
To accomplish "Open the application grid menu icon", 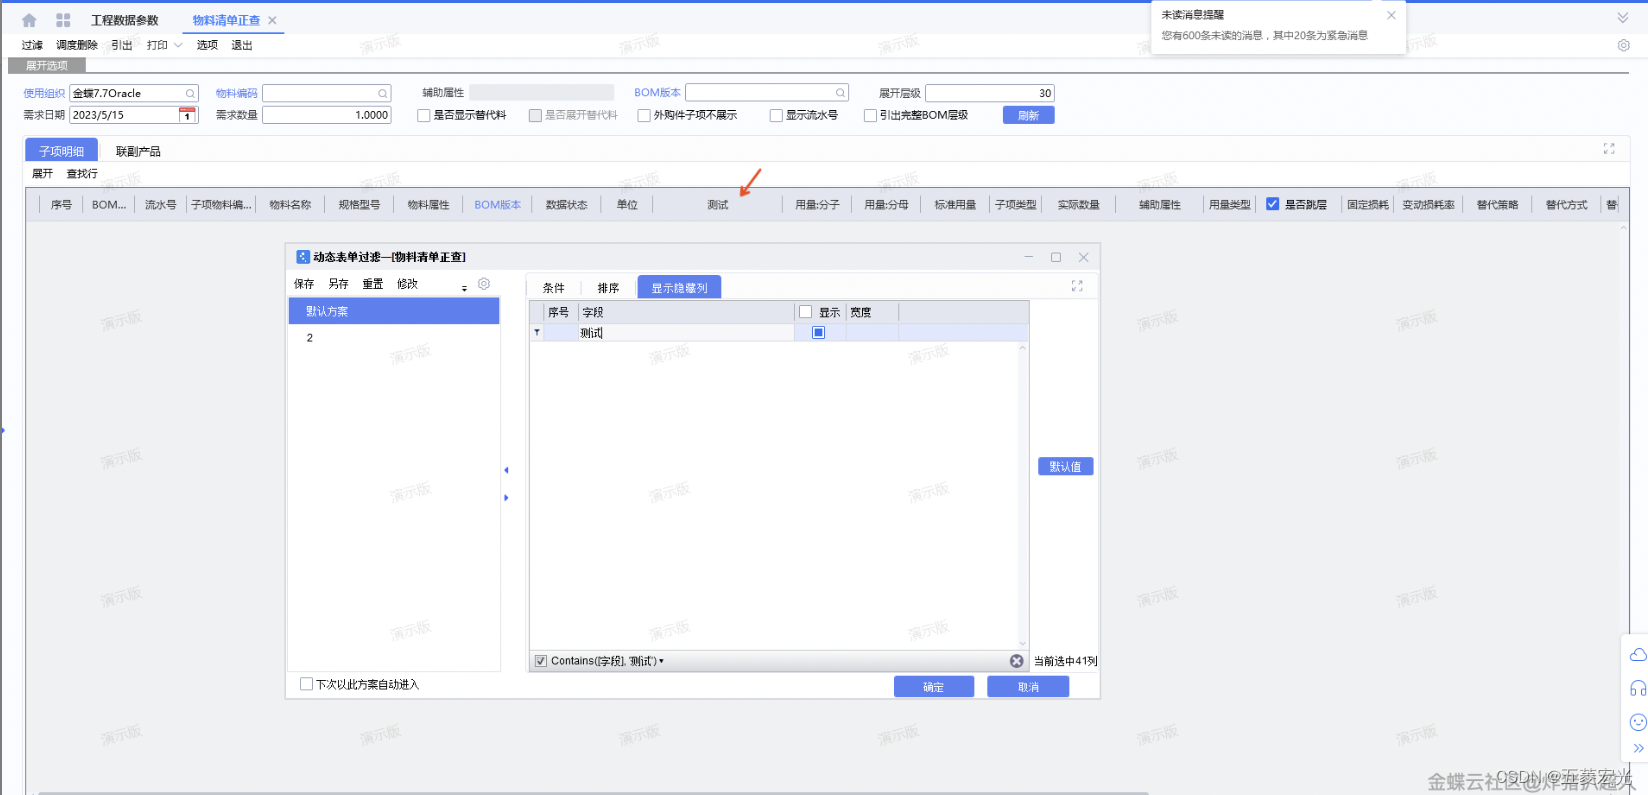I will point(63,20).
